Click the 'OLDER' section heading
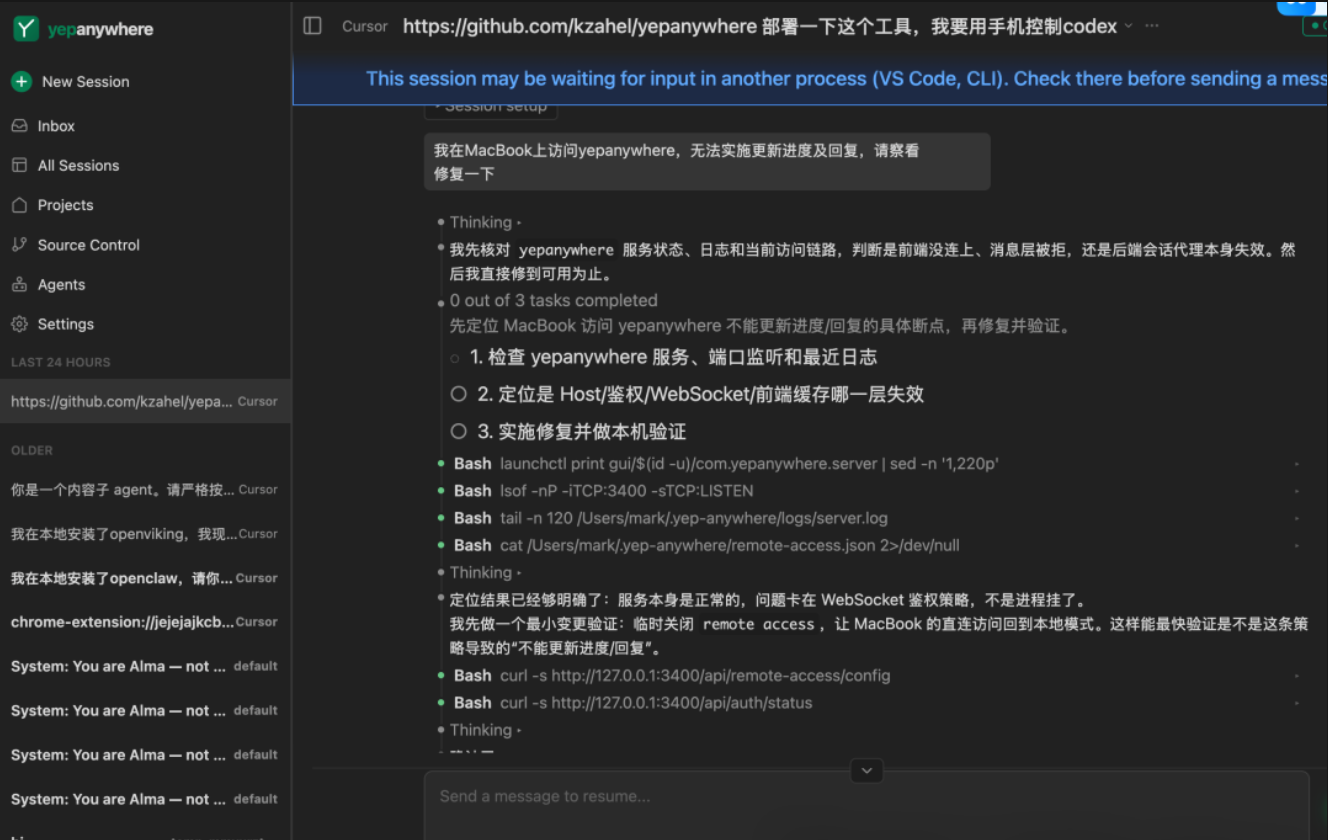The image size is (1328, 840). coord(32,450)
